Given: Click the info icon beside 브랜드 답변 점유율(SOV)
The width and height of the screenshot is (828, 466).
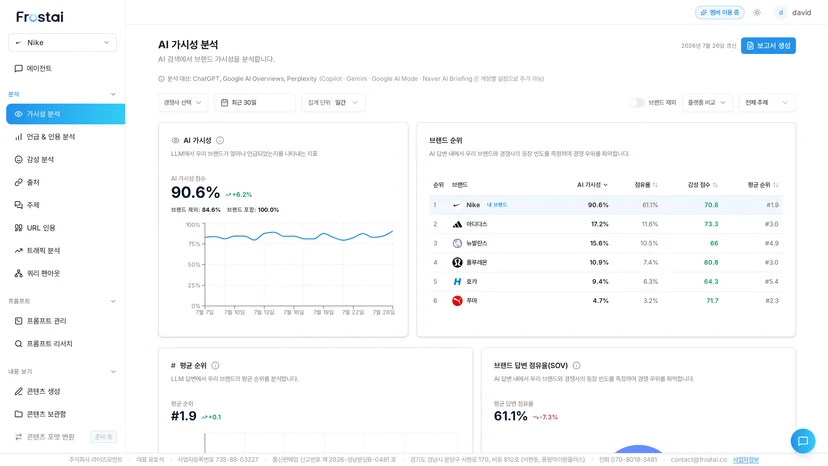Looking at the screenshot, I should [x=577, y=366].
